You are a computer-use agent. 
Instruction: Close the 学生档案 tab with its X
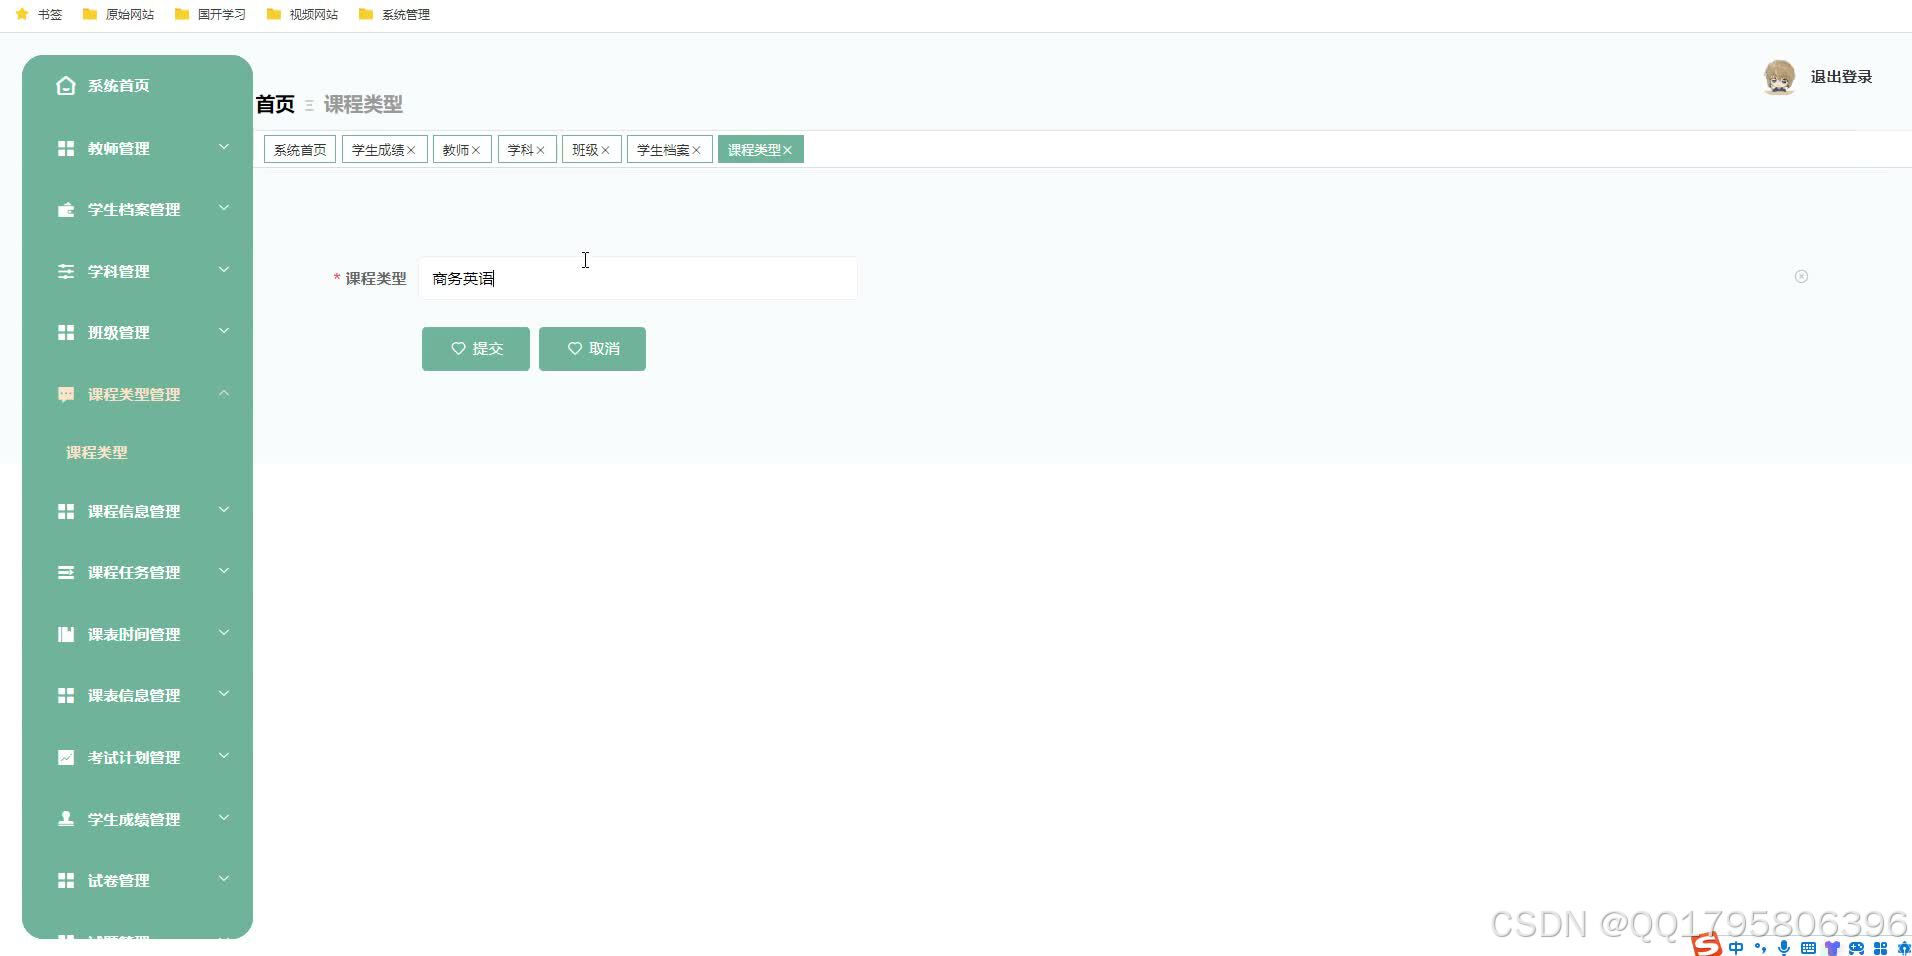pos(696,150)
